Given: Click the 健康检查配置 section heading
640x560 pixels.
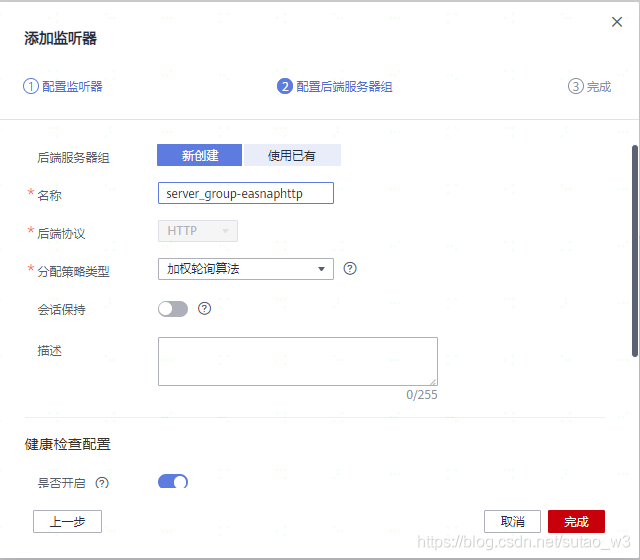Looking at the screenshot, I should [68, 444].
